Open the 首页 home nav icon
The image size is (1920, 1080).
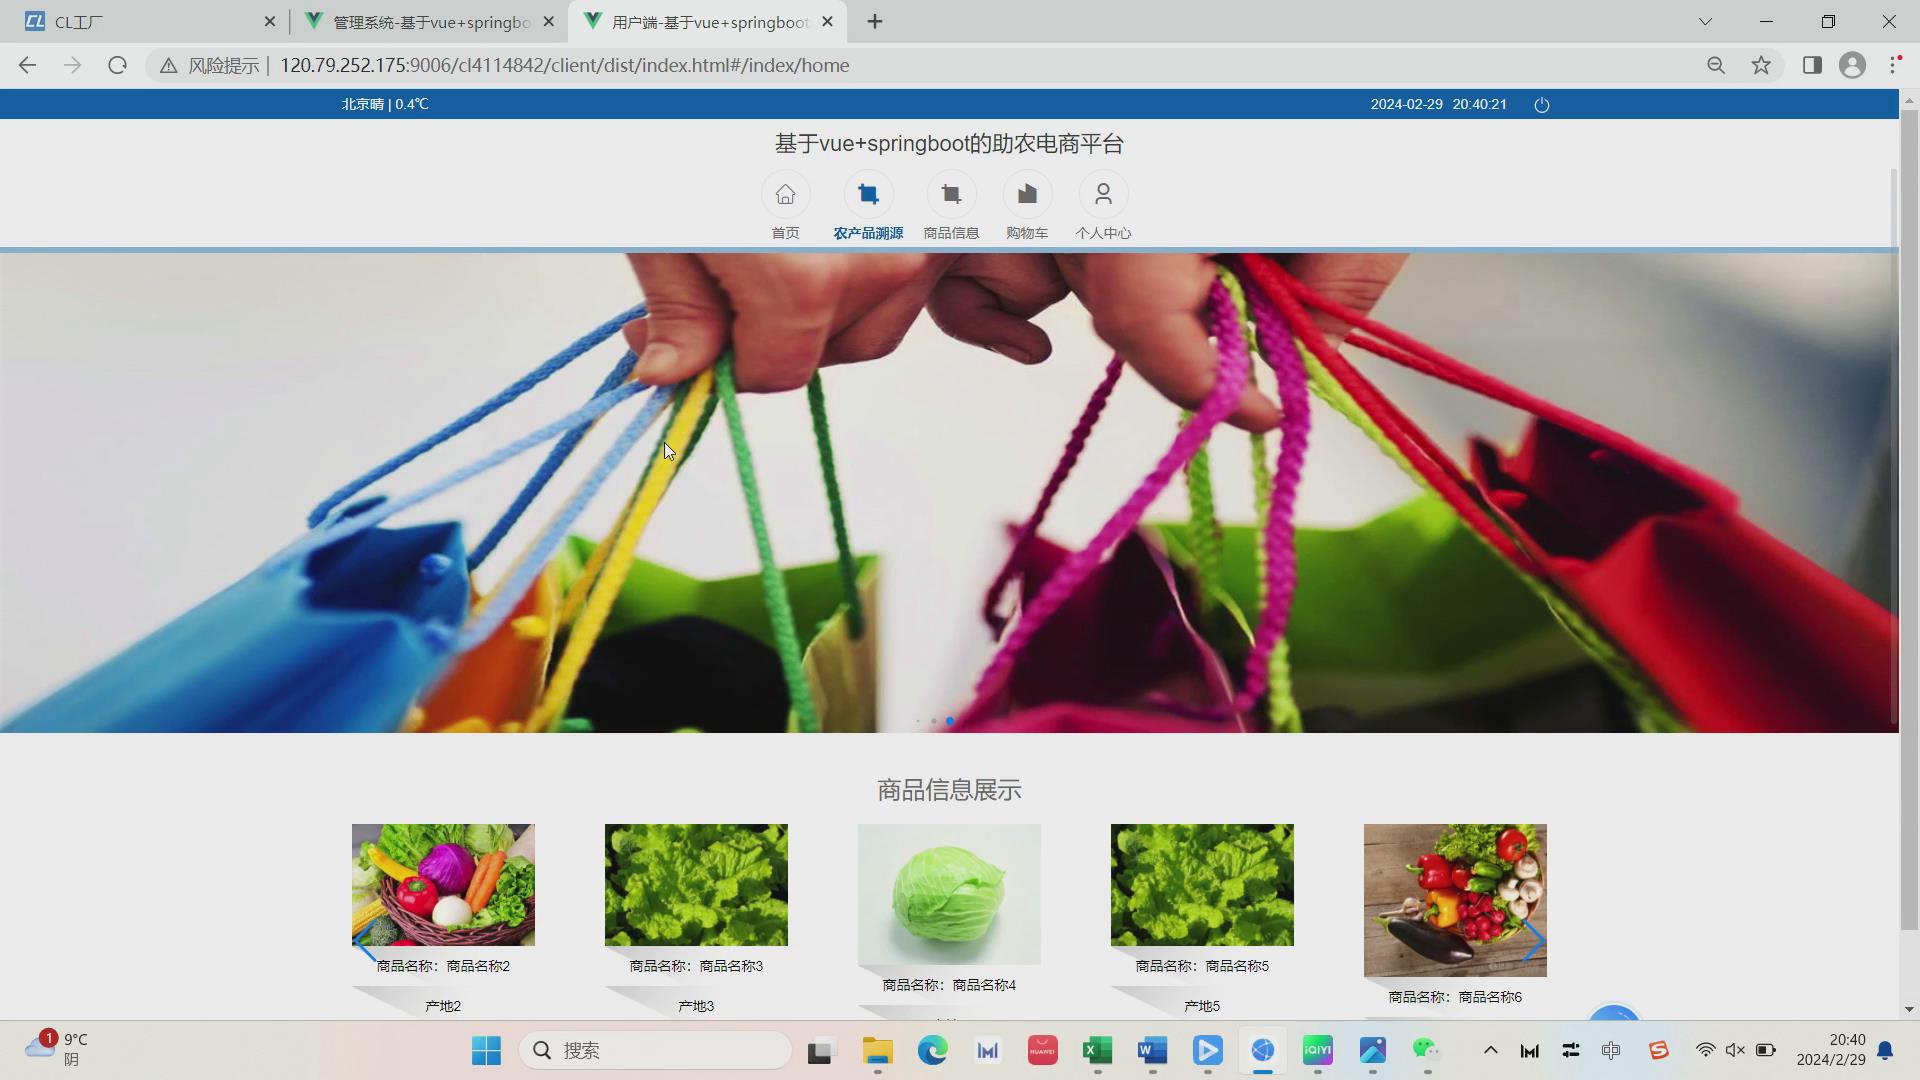point(785,195)
